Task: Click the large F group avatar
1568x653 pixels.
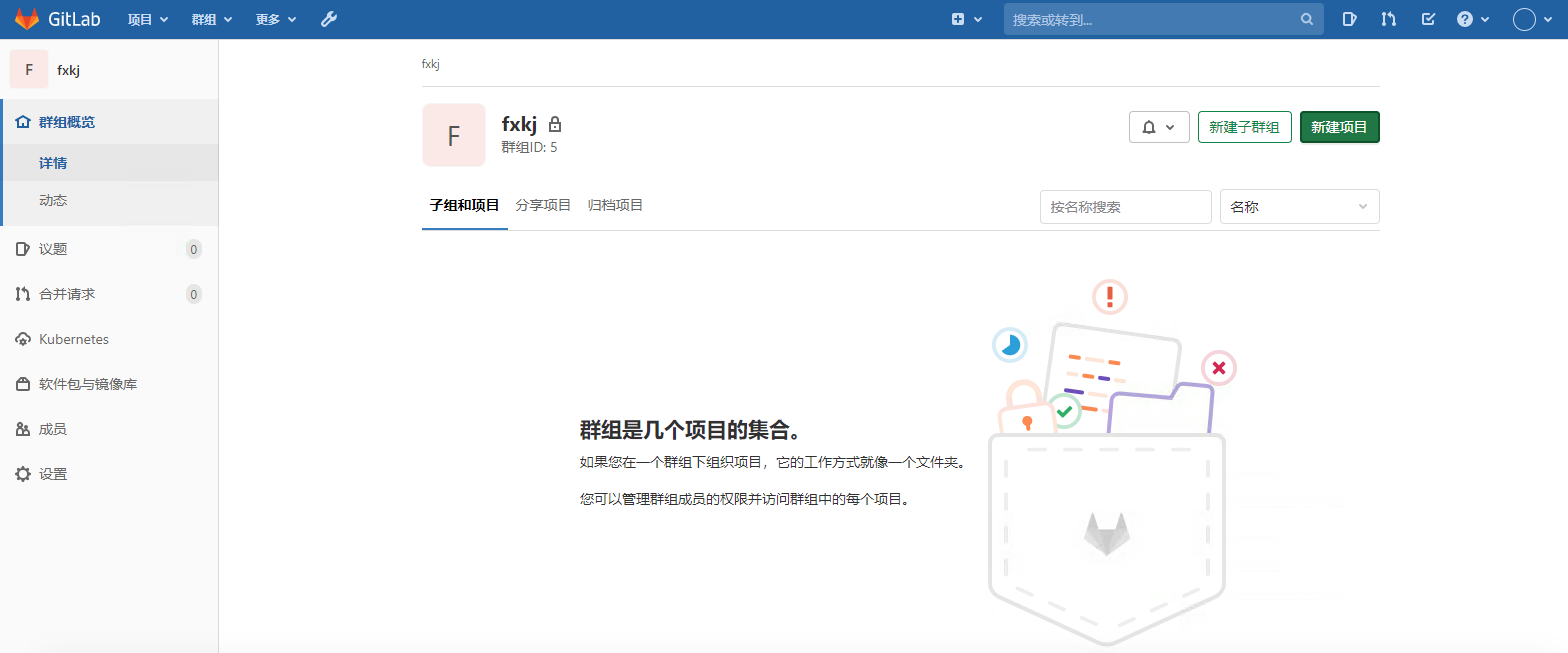Action: point(454,135)
